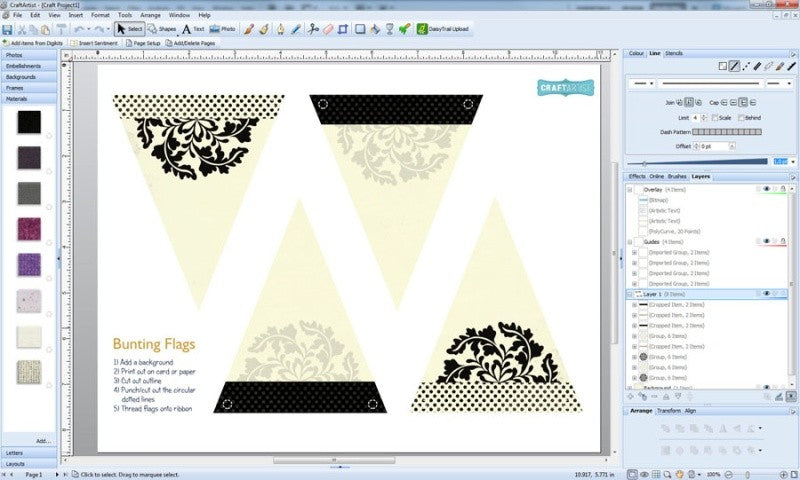Screen dimensions: 800x480
Task: Toggle visibility eye of Overlay layer
Action: 766,189
